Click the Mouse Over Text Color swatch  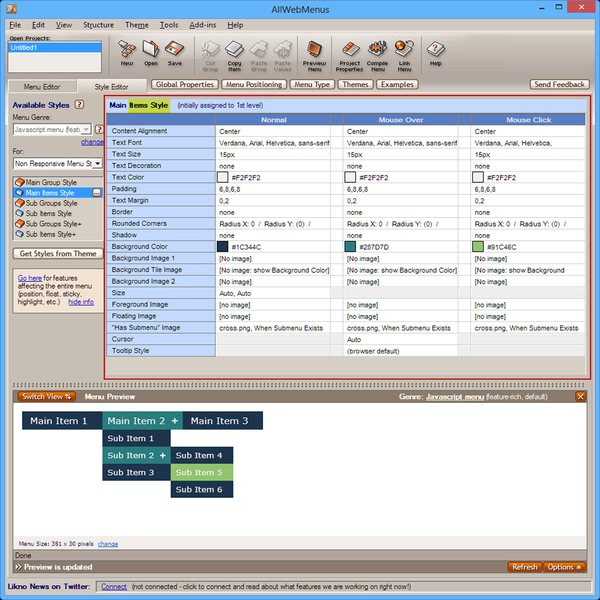(x=350, y=177)
